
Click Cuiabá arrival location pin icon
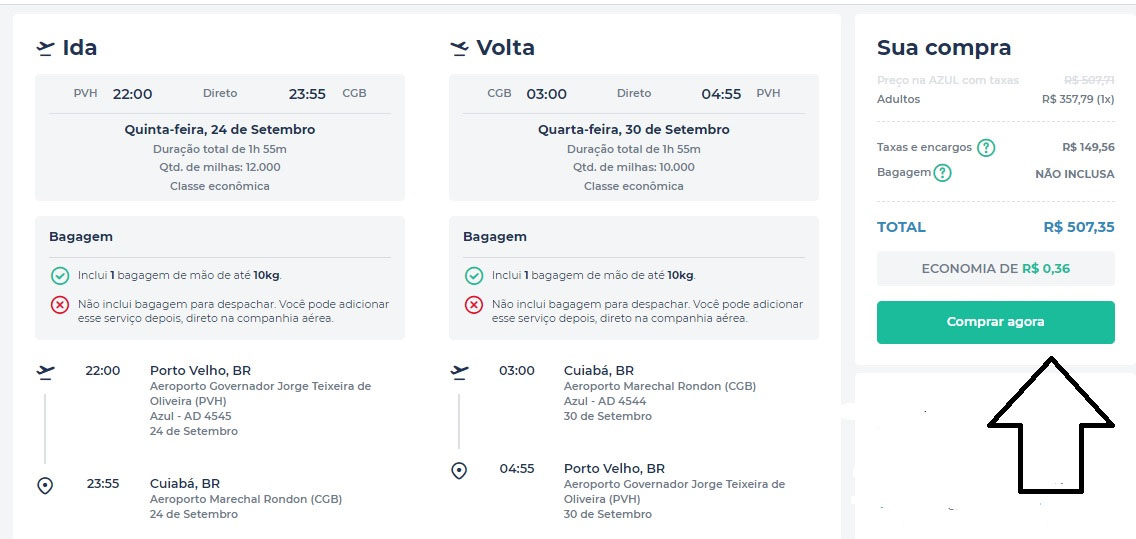coord(45,485)
